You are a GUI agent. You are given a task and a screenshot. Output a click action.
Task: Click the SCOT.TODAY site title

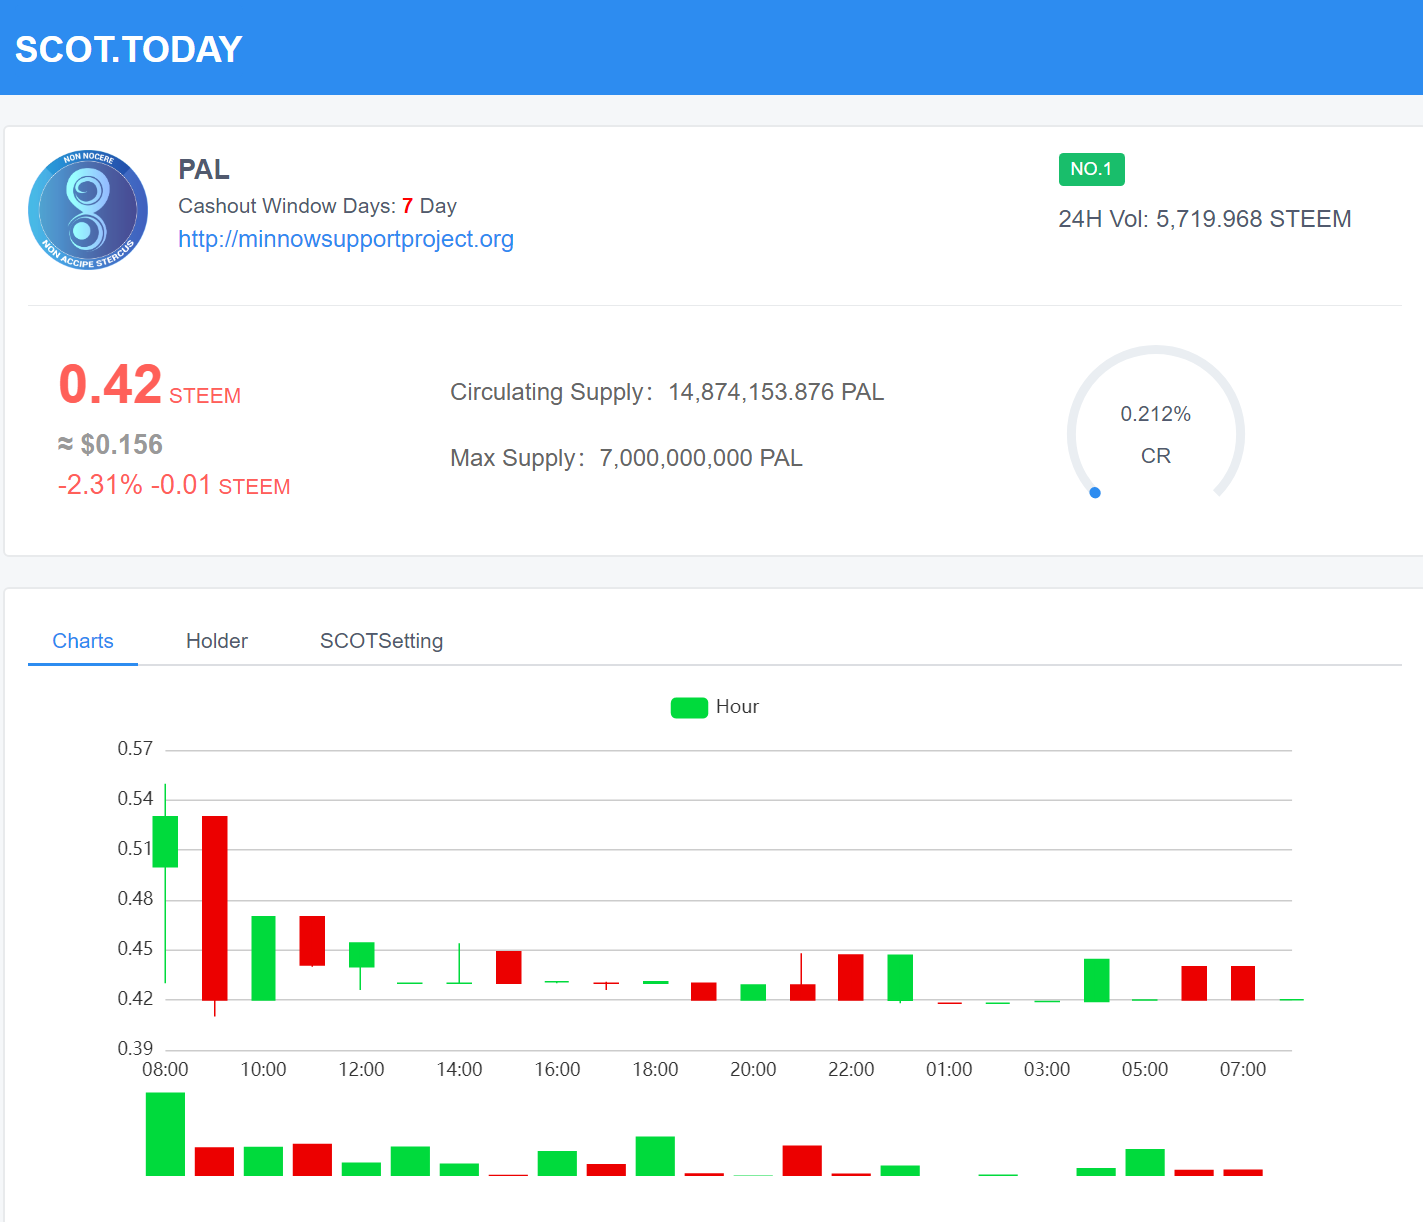pyautogui.click(x=129, y=49)
